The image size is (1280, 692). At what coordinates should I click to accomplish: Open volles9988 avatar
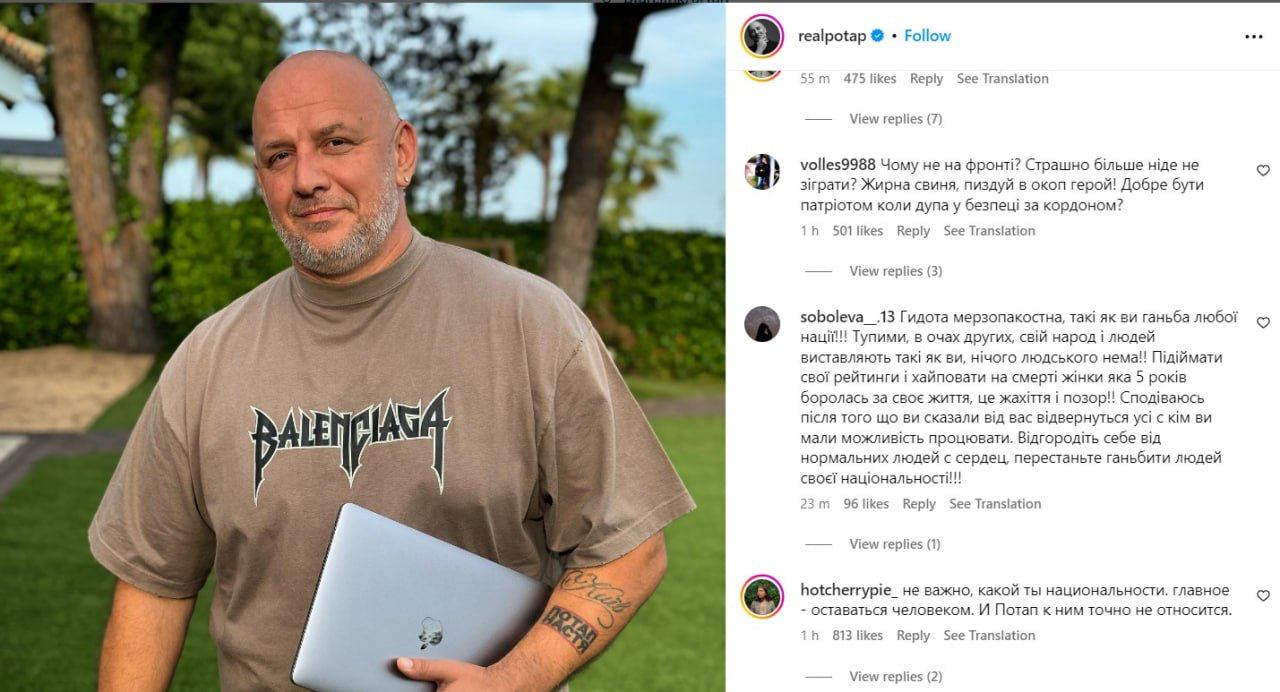(x=762, y=172)
